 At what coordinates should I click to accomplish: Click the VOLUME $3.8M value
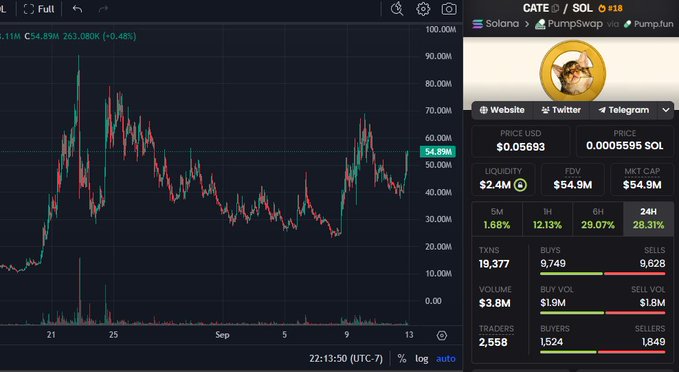495,303
